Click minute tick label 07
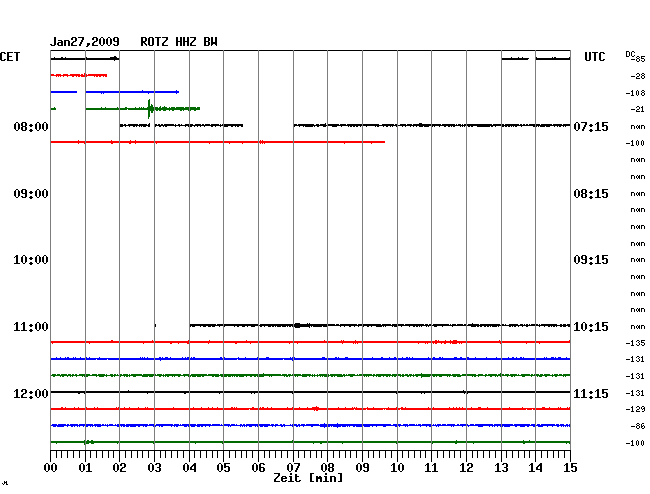 coord(293,467)
